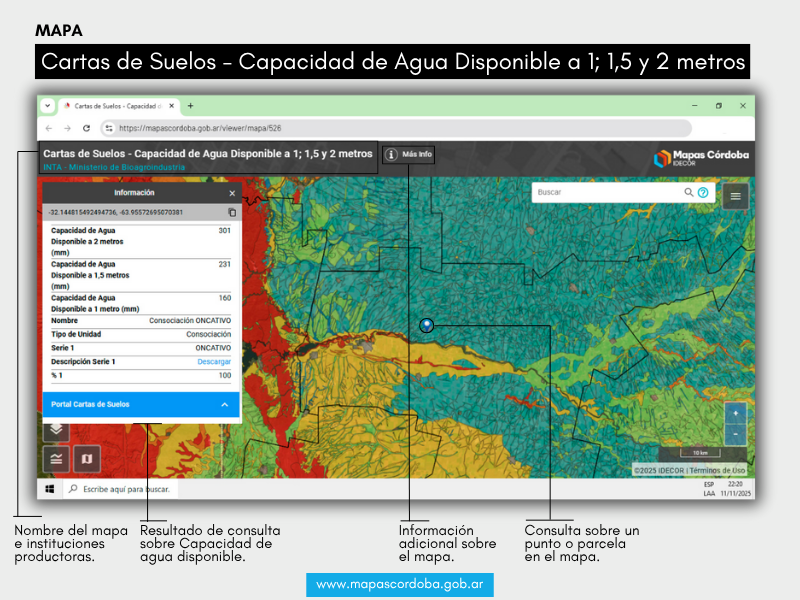Open the hamburger main menu
The width and height of the screenshot is (800, 600).
click(736, 196)
